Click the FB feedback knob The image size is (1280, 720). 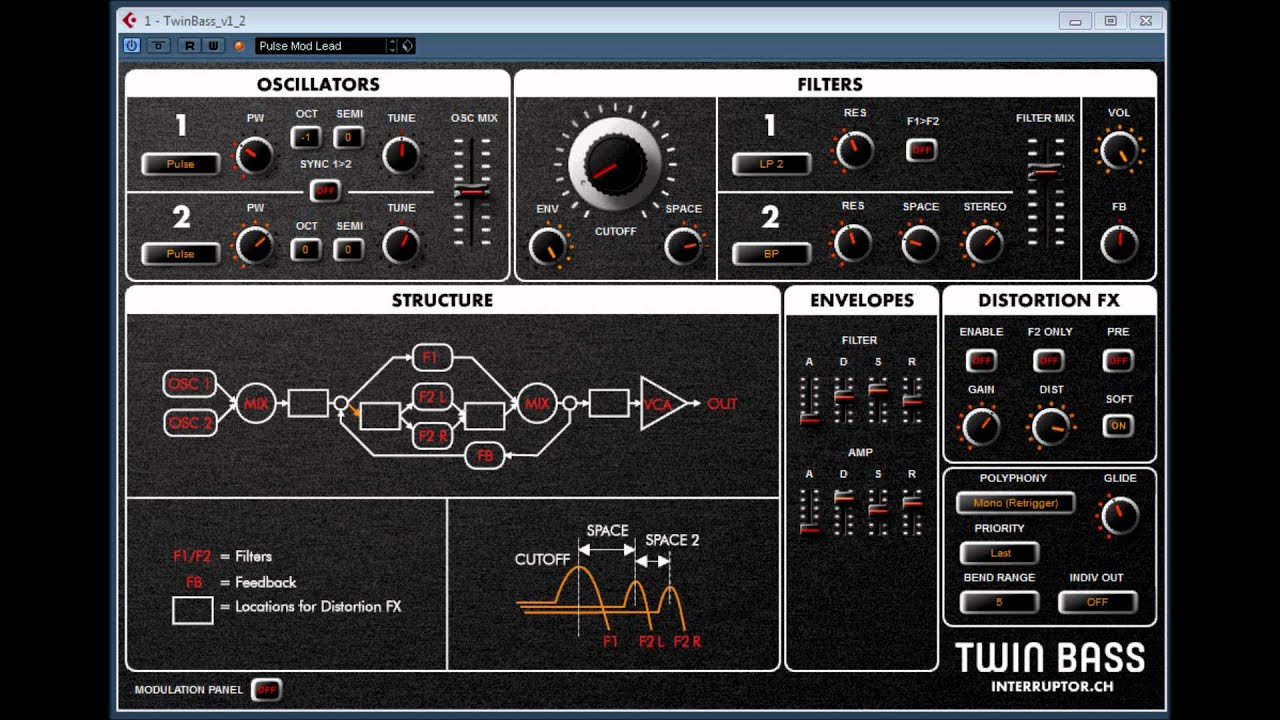click(x=1118, y=244)
